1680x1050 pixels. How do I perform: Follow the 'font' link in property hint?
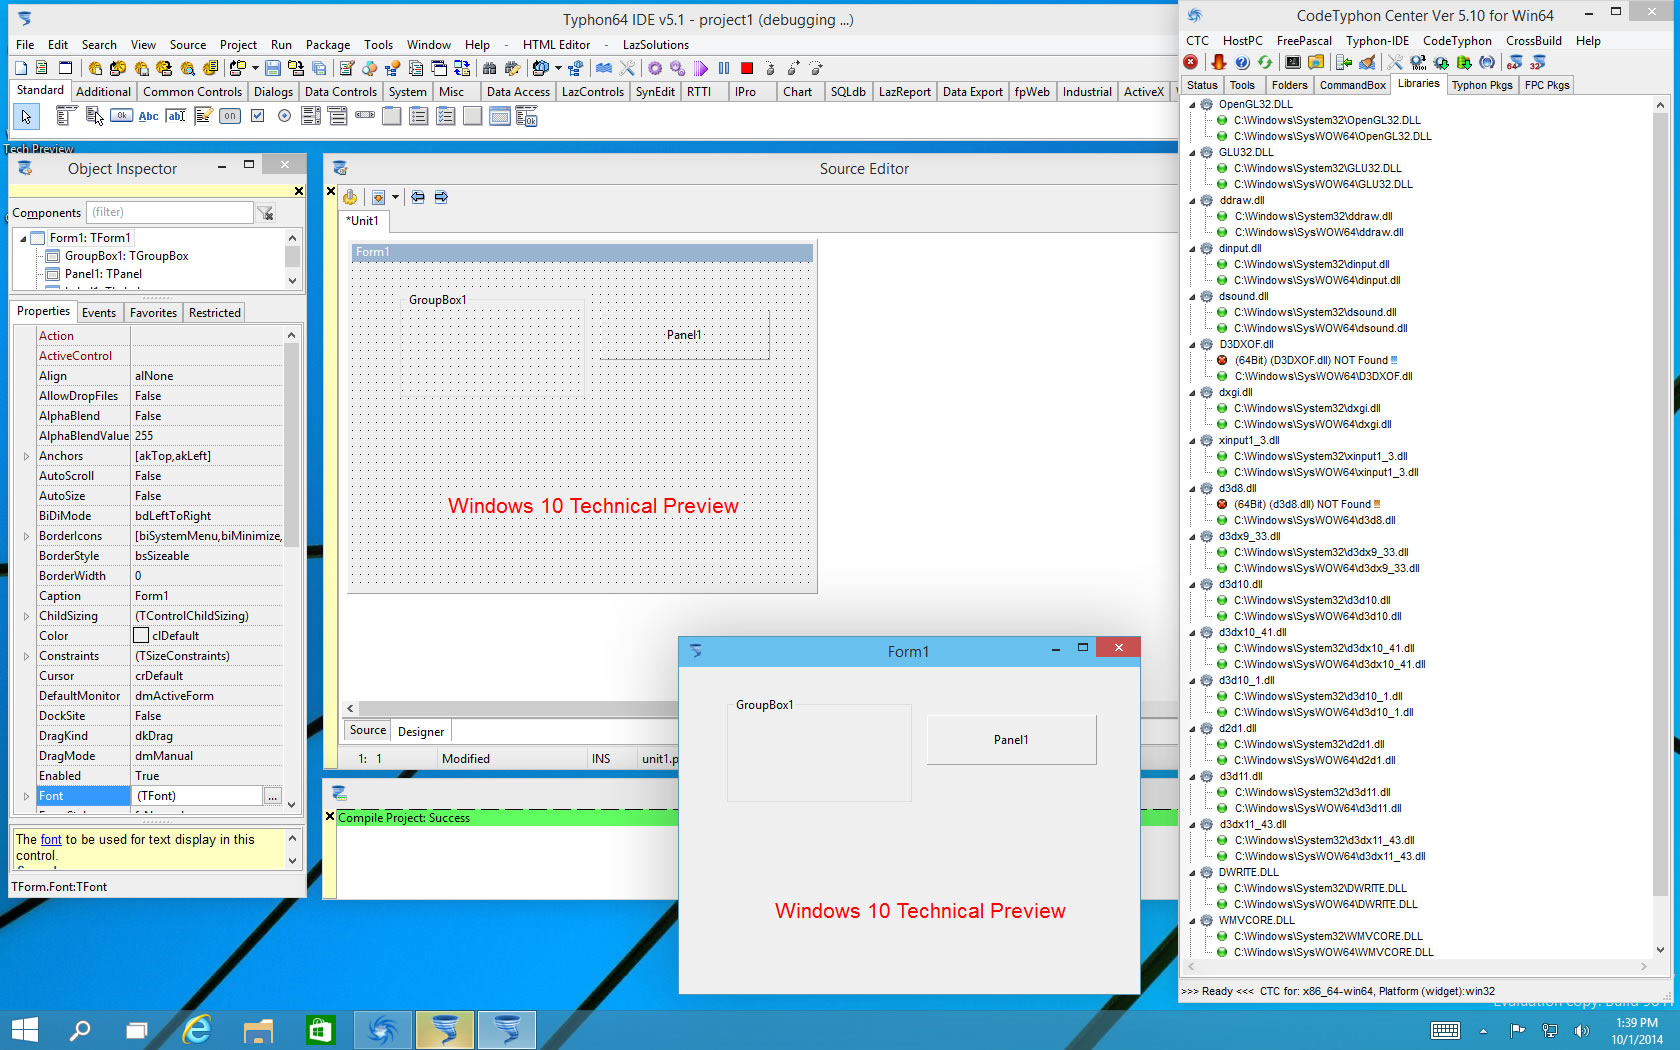pyautogui.click(x=51, y=840)
